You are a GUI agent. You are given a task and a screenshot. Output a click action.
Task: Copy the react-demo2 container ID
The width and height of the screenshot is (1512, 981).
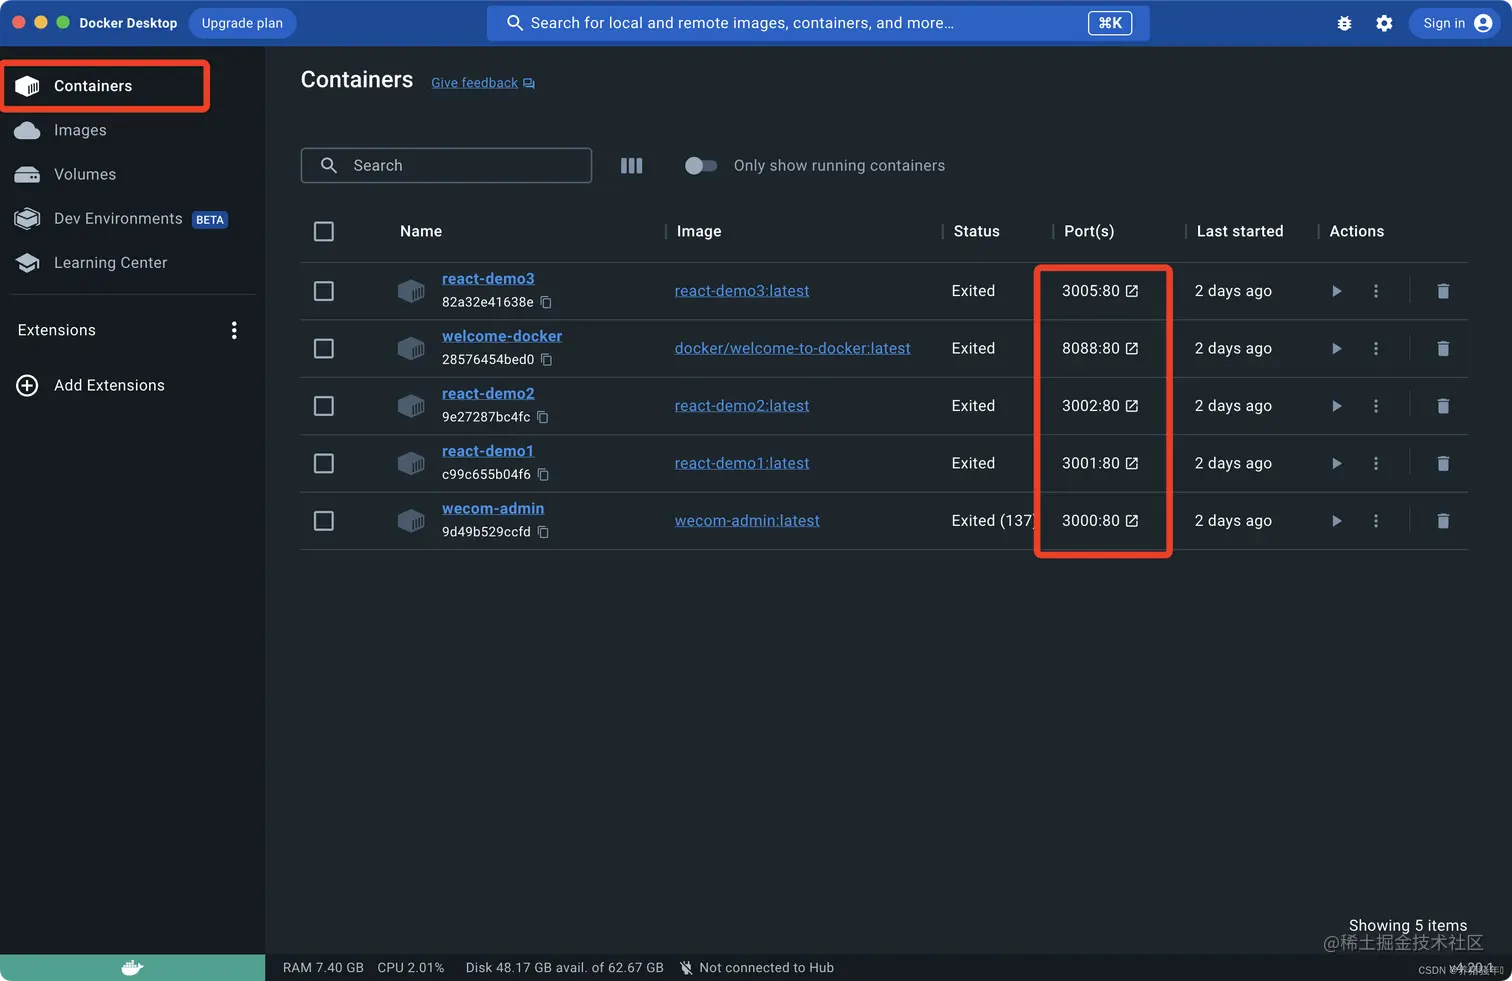click(x=542, y=417)
